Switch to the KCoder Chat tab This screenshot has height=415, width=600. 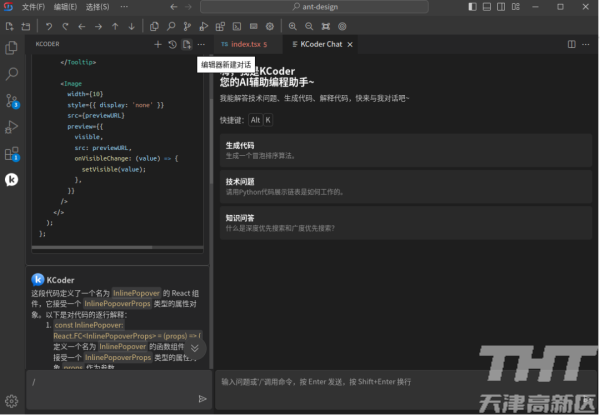coord(321,44)
